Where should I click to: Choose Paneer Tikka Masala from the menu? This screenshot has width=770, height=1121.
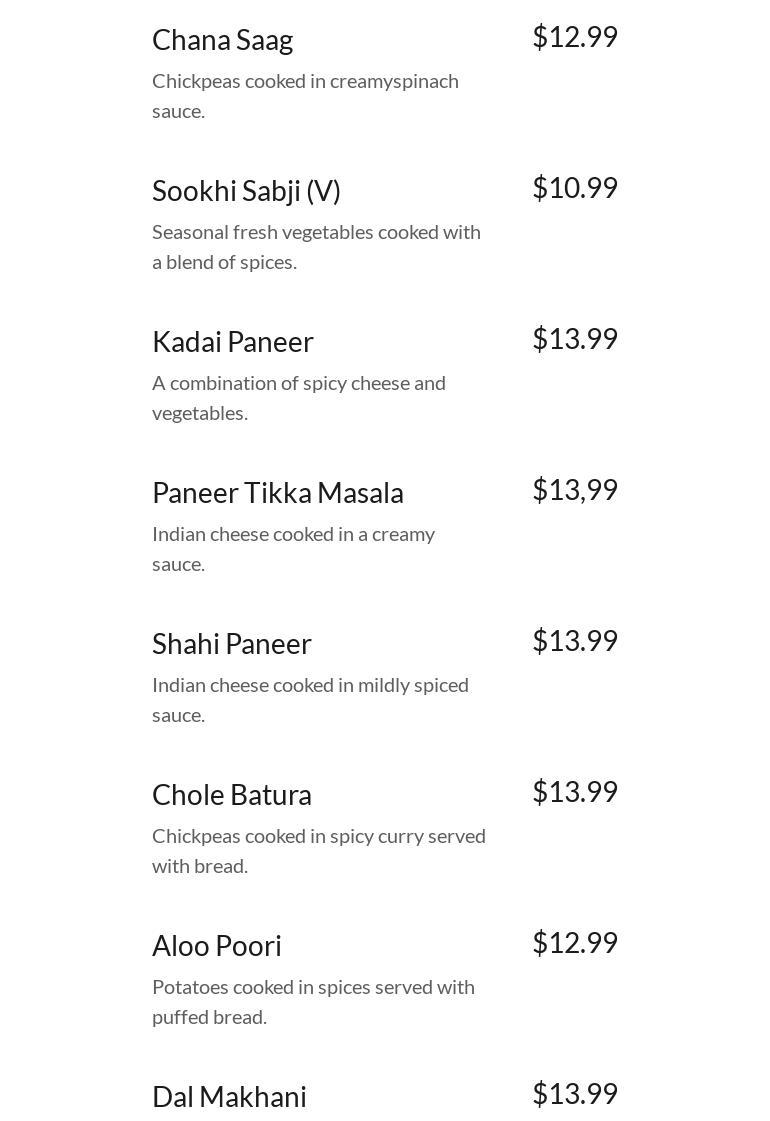tap(277, 493)
